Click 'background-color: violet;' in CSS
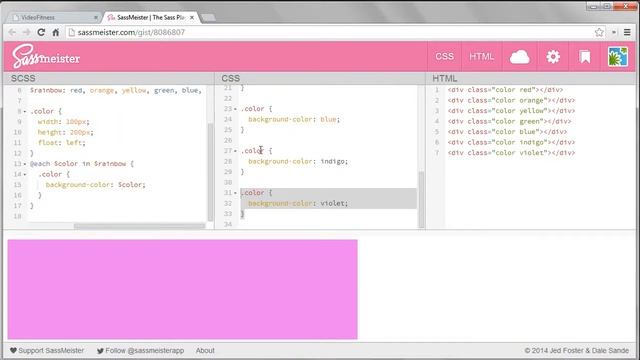640x360 pixels. pyautogui.click(x=298, y=203)
